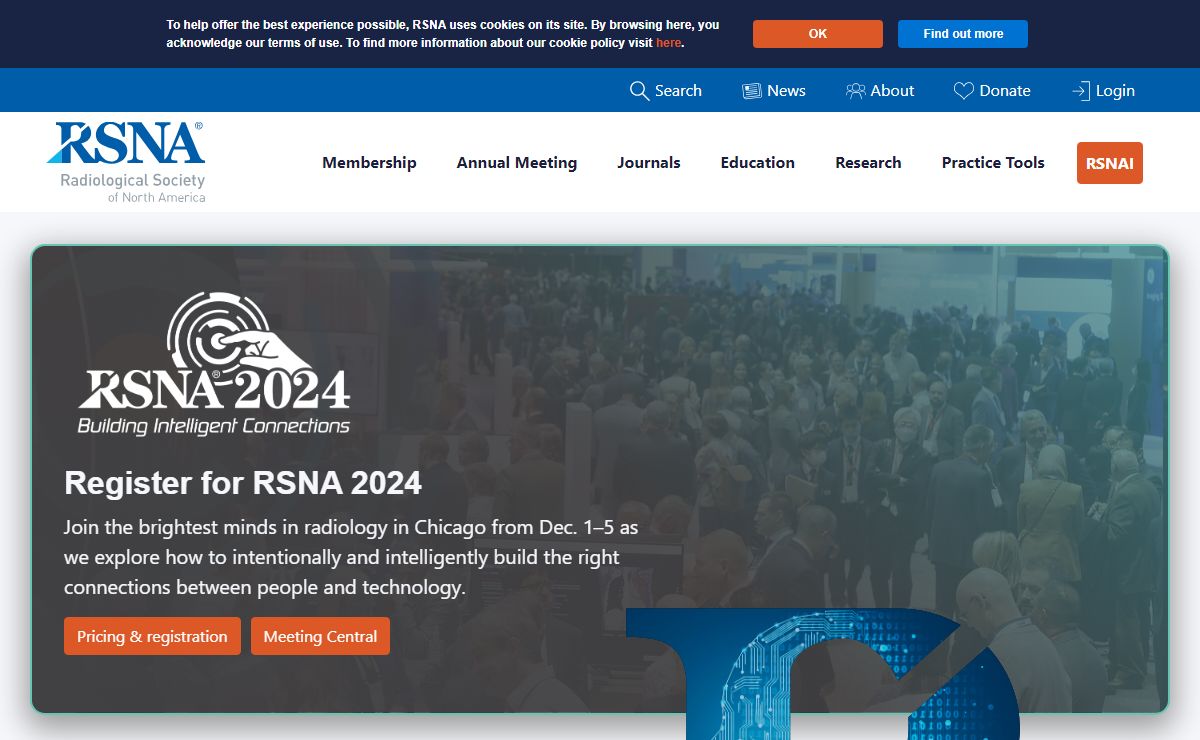
Task: Click the magnifying glass Search icon
Action: coord(639,91)
